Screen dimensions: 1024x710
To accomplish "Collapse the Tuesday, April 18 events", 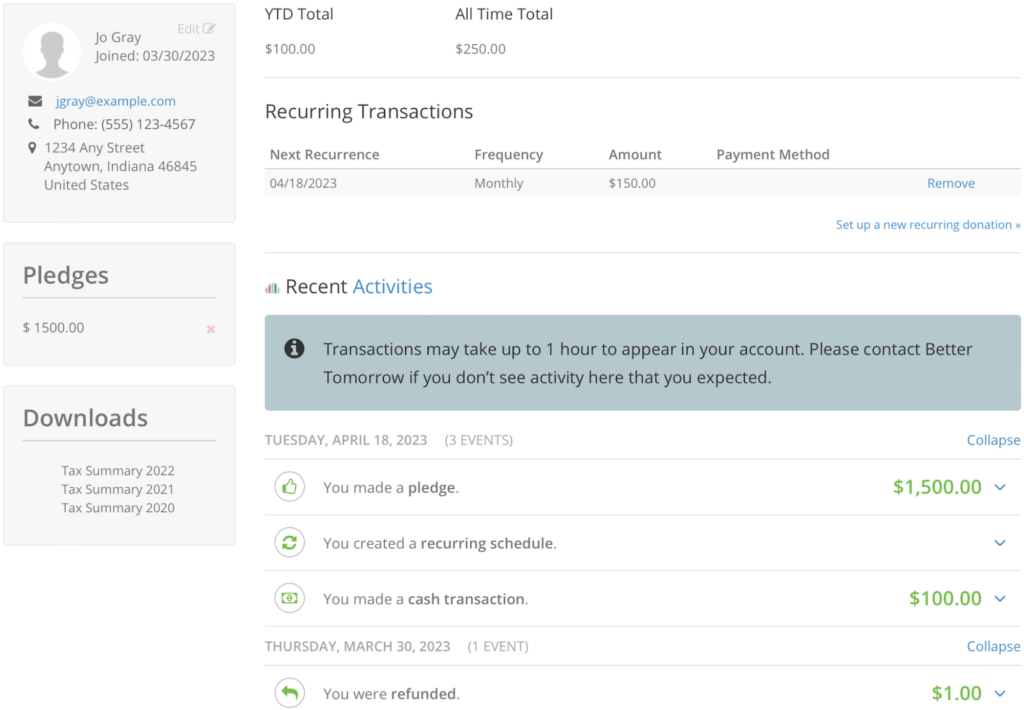I will pyautogui.click(x=993, y=440).
